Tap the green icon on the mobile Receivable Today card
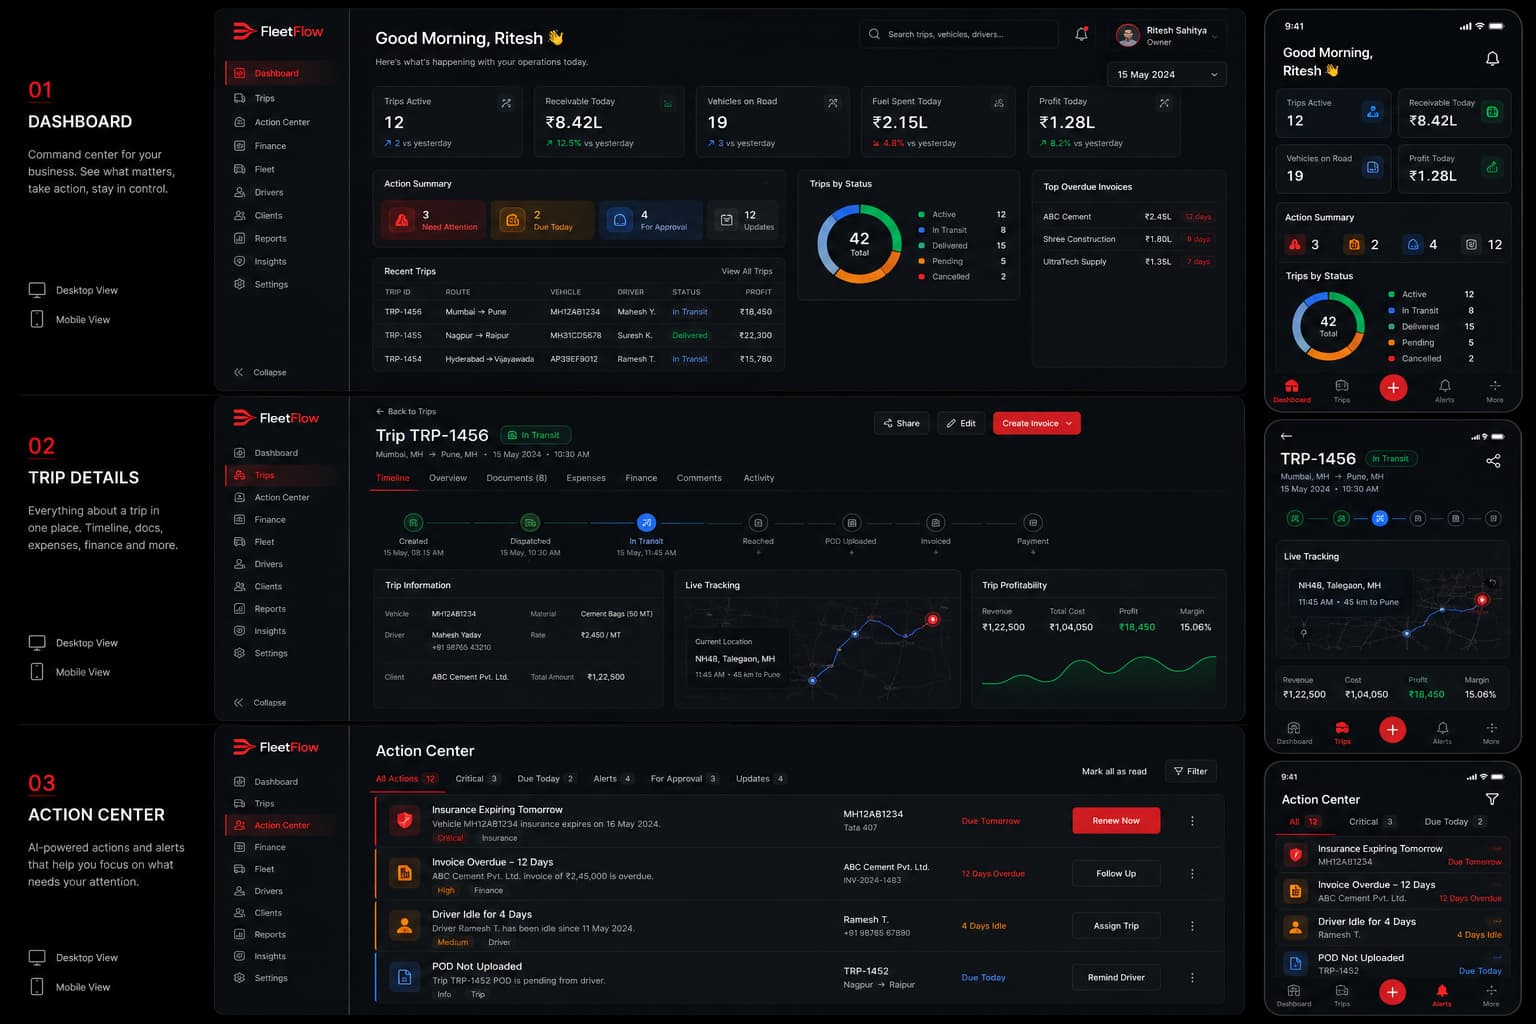1536x1024 pixels. [1493, 112]
